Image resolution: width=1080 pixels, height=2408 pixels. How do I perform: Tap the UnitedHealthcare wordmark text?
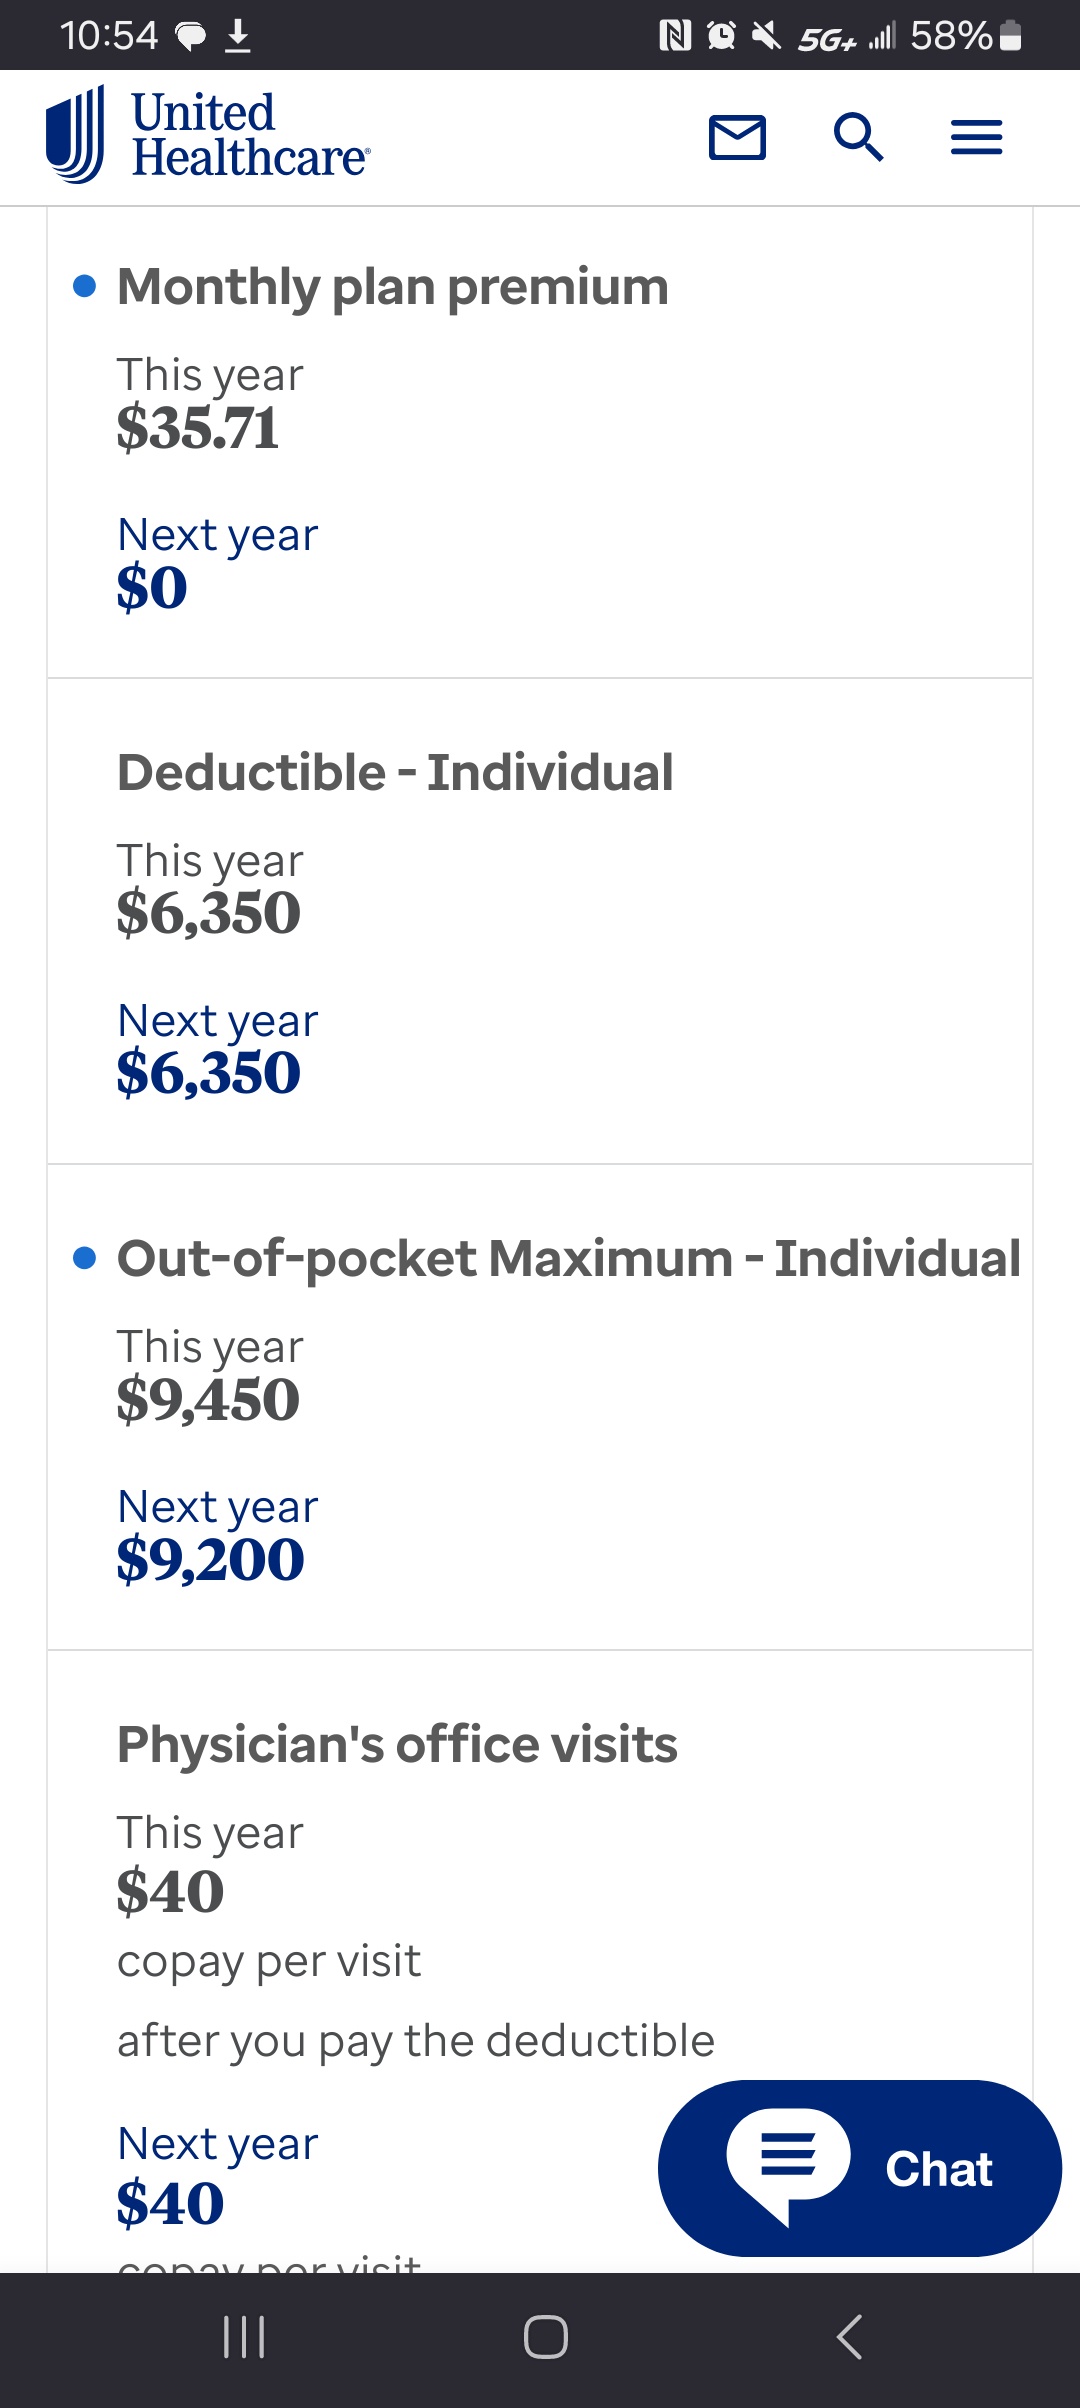point(250,135)
